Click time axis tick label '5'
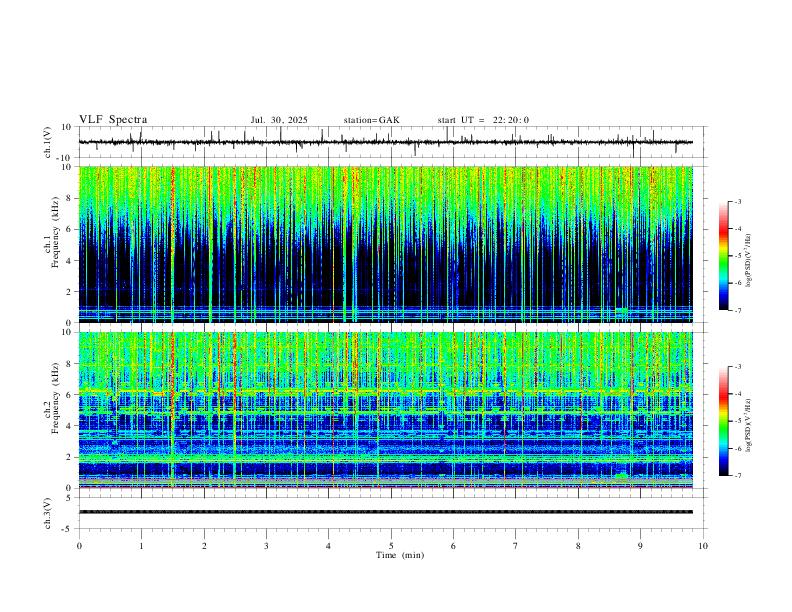Screen dimensions: 792x612 pos(391,546)
